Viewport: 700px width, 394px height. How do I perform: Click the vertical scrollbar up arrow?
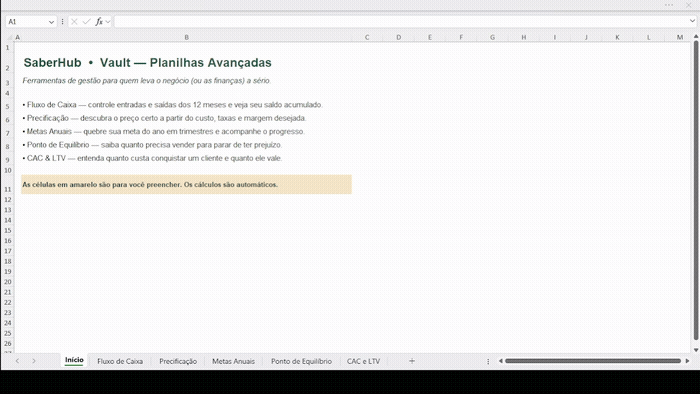696,37
